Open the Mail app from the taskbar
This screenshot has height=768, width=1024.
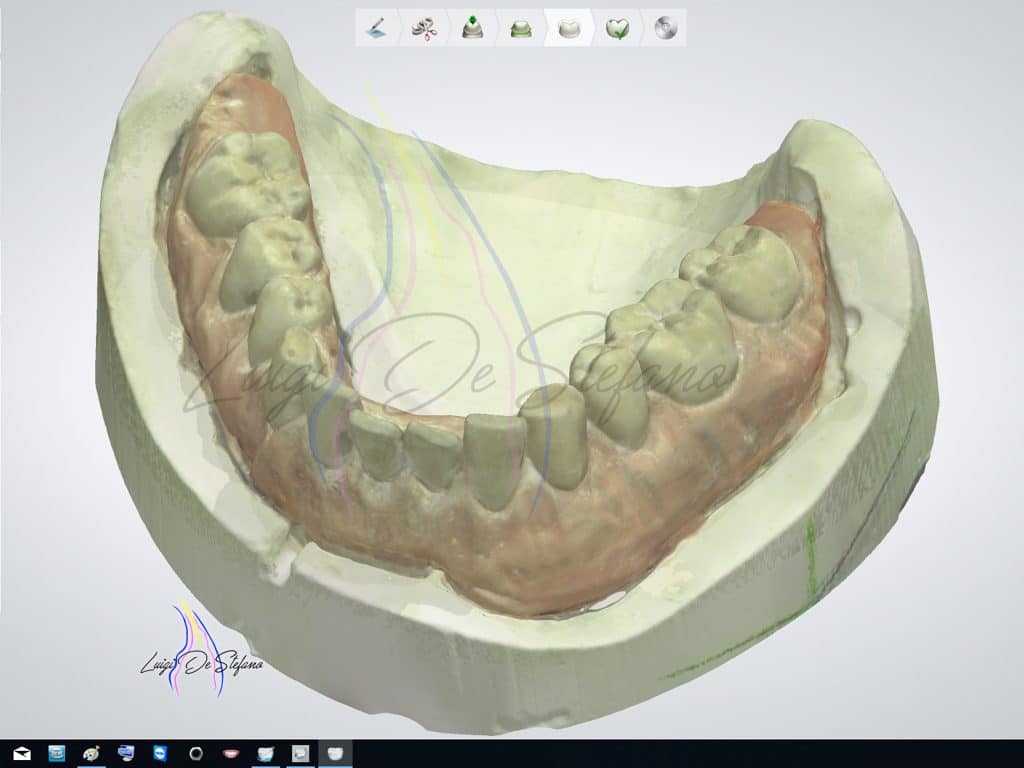tap(21, 753)
